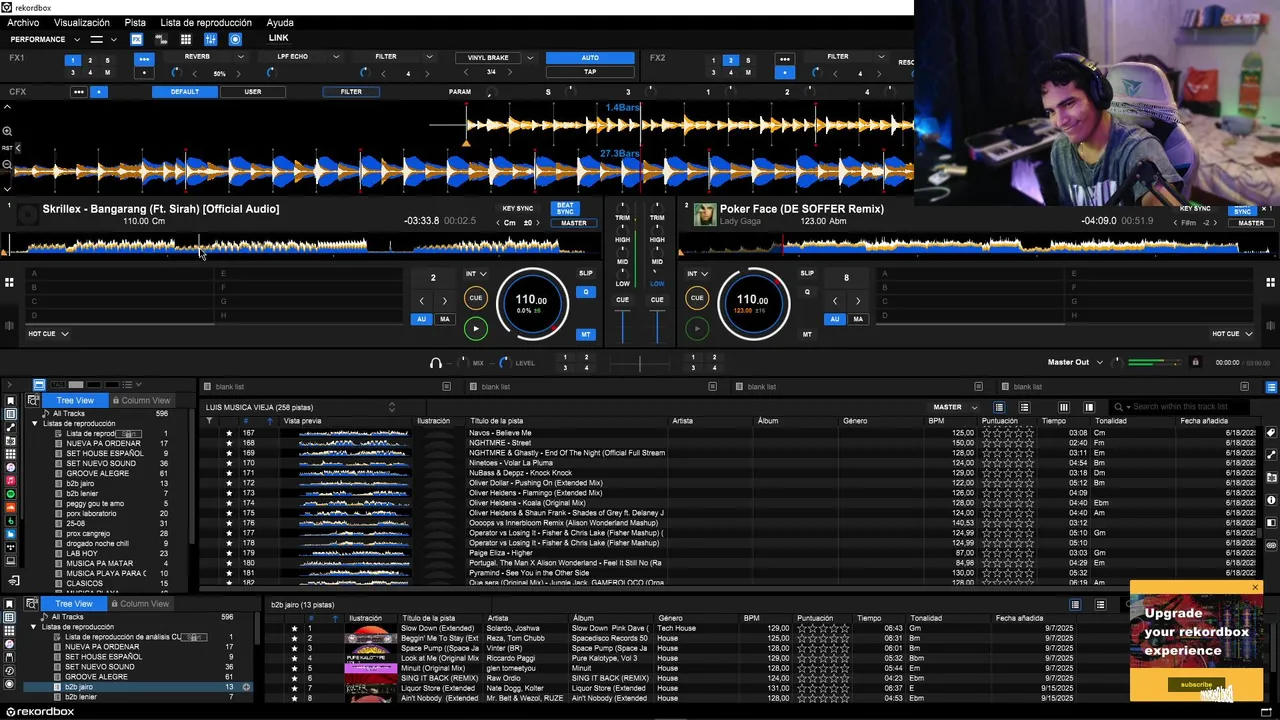Click Poker Face album artwork on deck 2
This screenshot has width=1280, height=720.
tap(704, 214)
